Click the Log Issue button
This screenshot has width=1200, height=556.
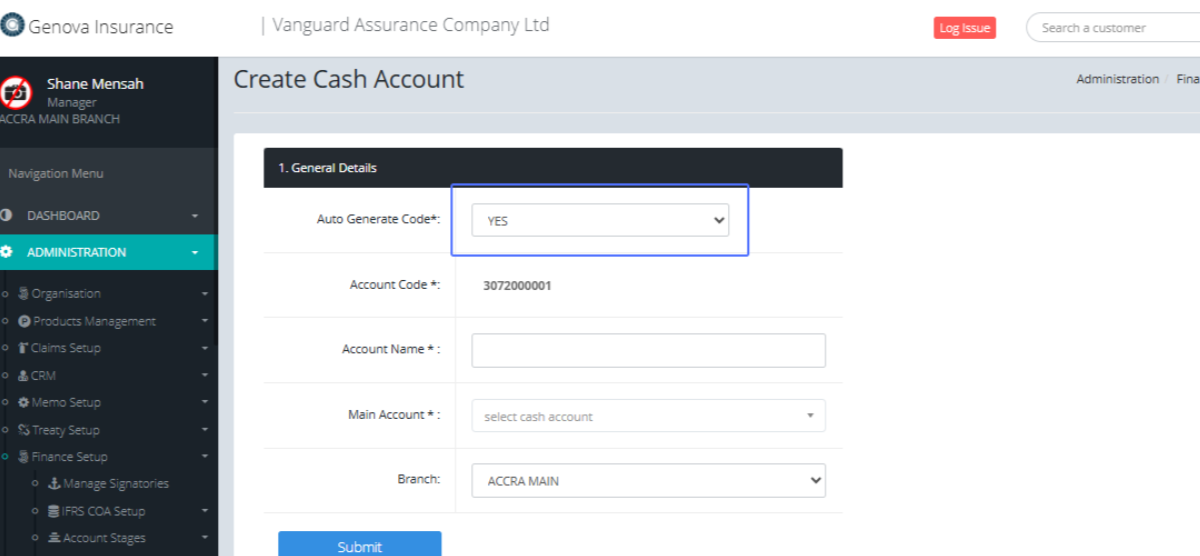click(x=964, y=28)
